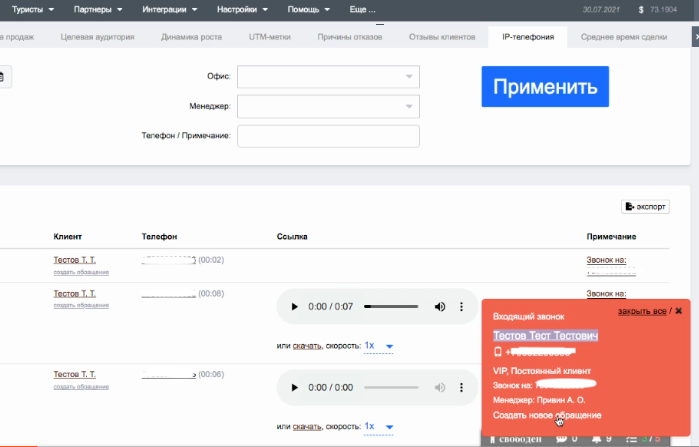699x447 pixels.
Task: Change playback speed 1x for first recording
Action: (379, 346)
